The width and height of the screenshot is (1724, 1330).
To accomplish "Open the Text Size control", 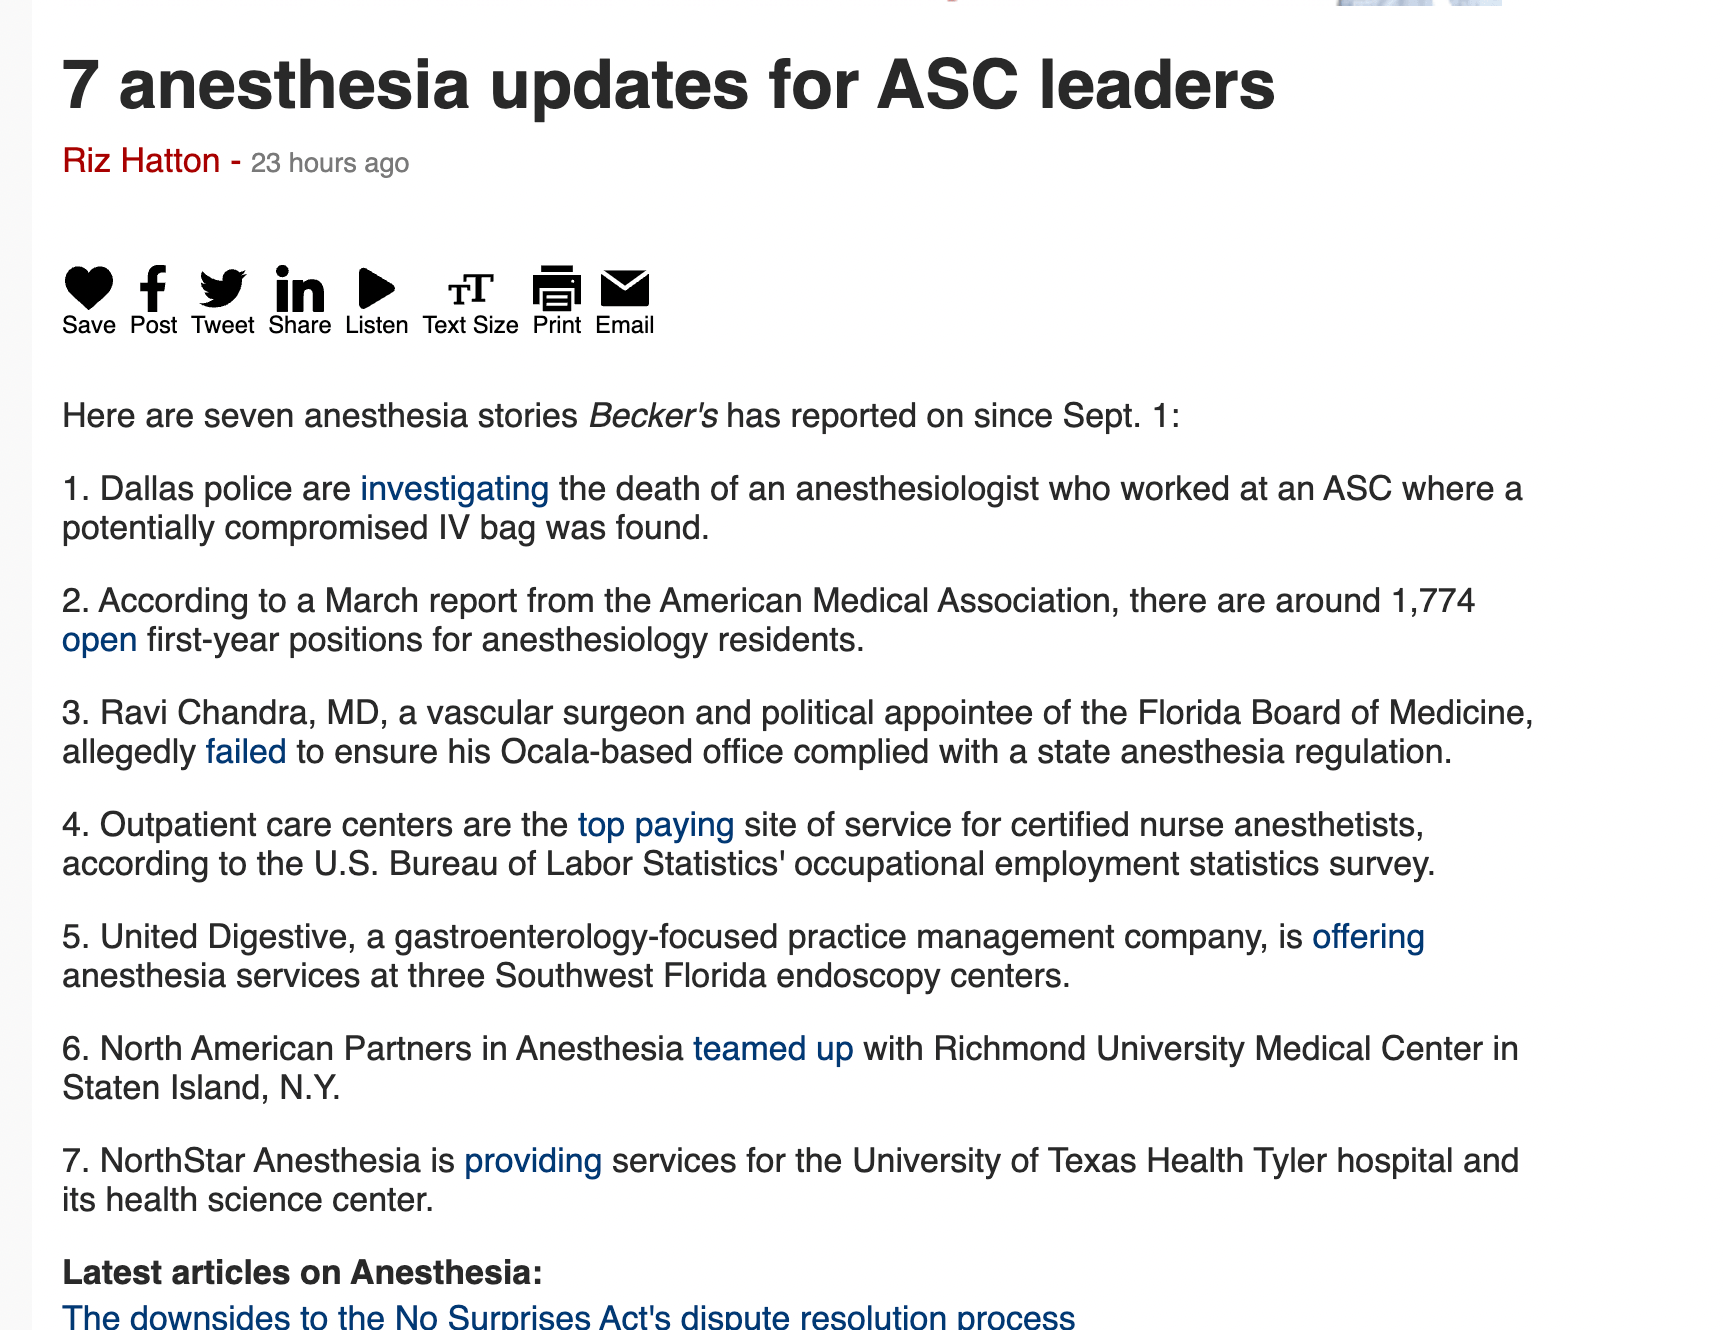I will point(470,291).
